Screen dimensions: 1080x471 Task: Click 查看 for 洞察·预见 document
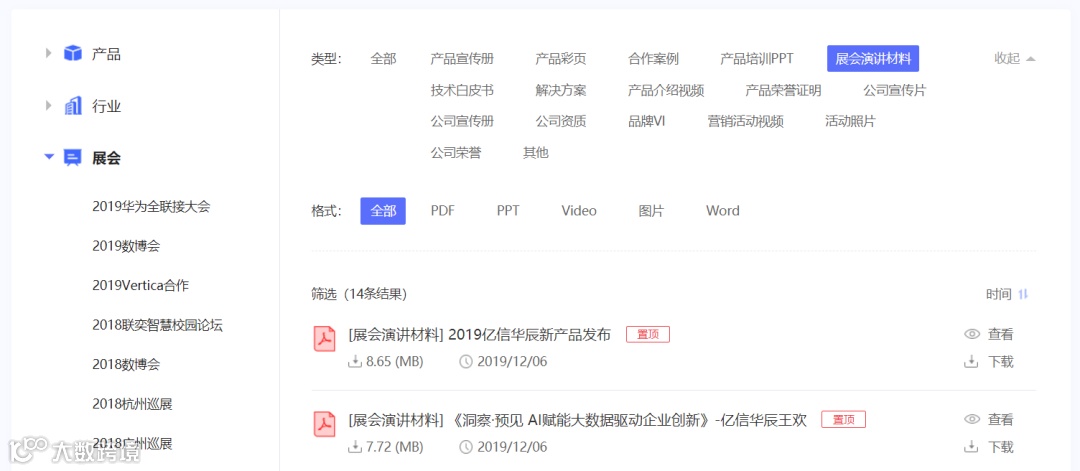click(1001, 419)
